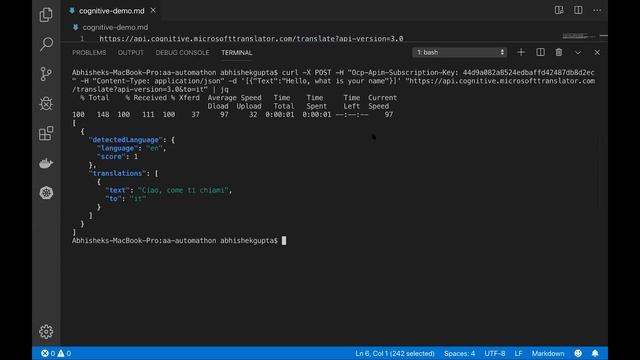Switch to the PROBLEMS panel tab

(89, 53)
